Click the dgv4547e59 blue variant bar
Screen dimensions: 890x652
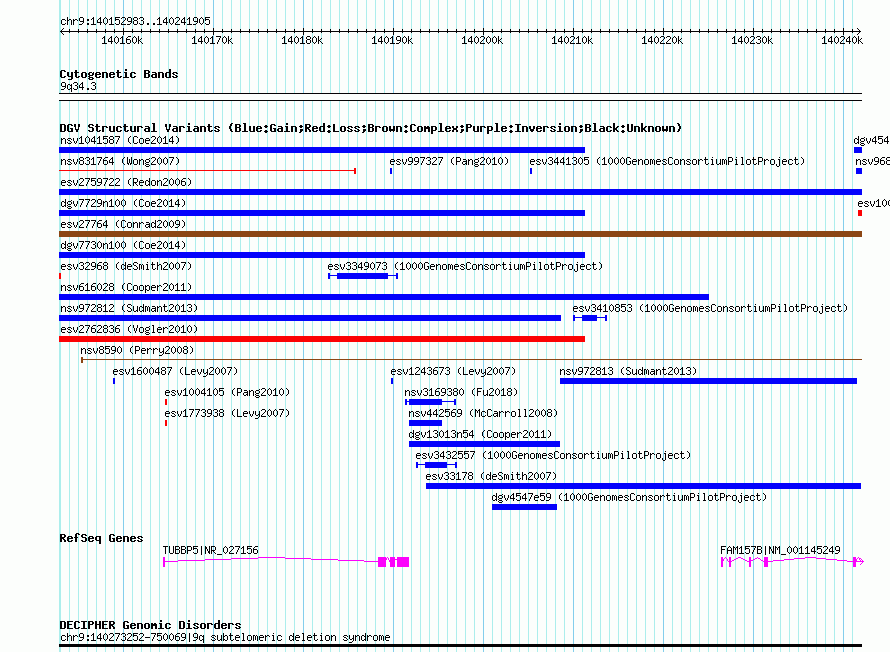(x=524, y=507)
